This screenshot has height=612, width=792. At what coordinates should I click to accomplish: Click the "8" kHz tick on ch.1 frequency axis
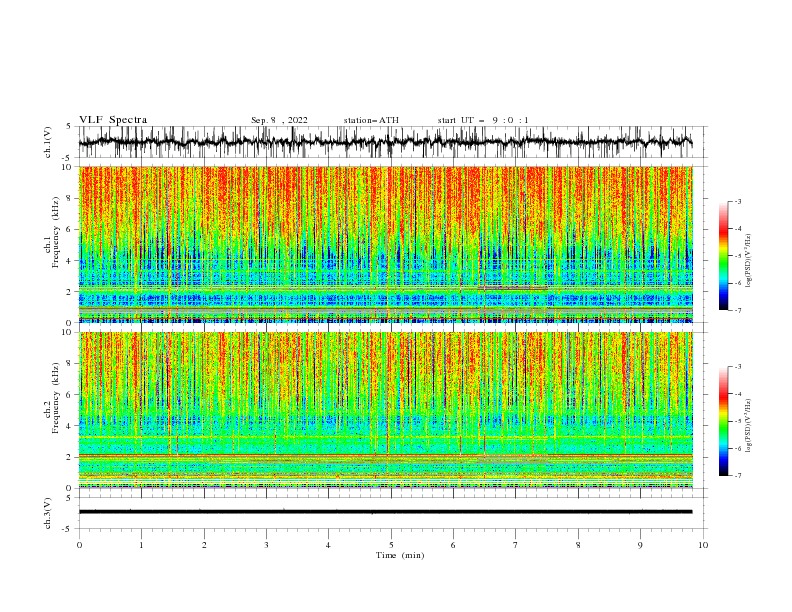coord(69,198)
